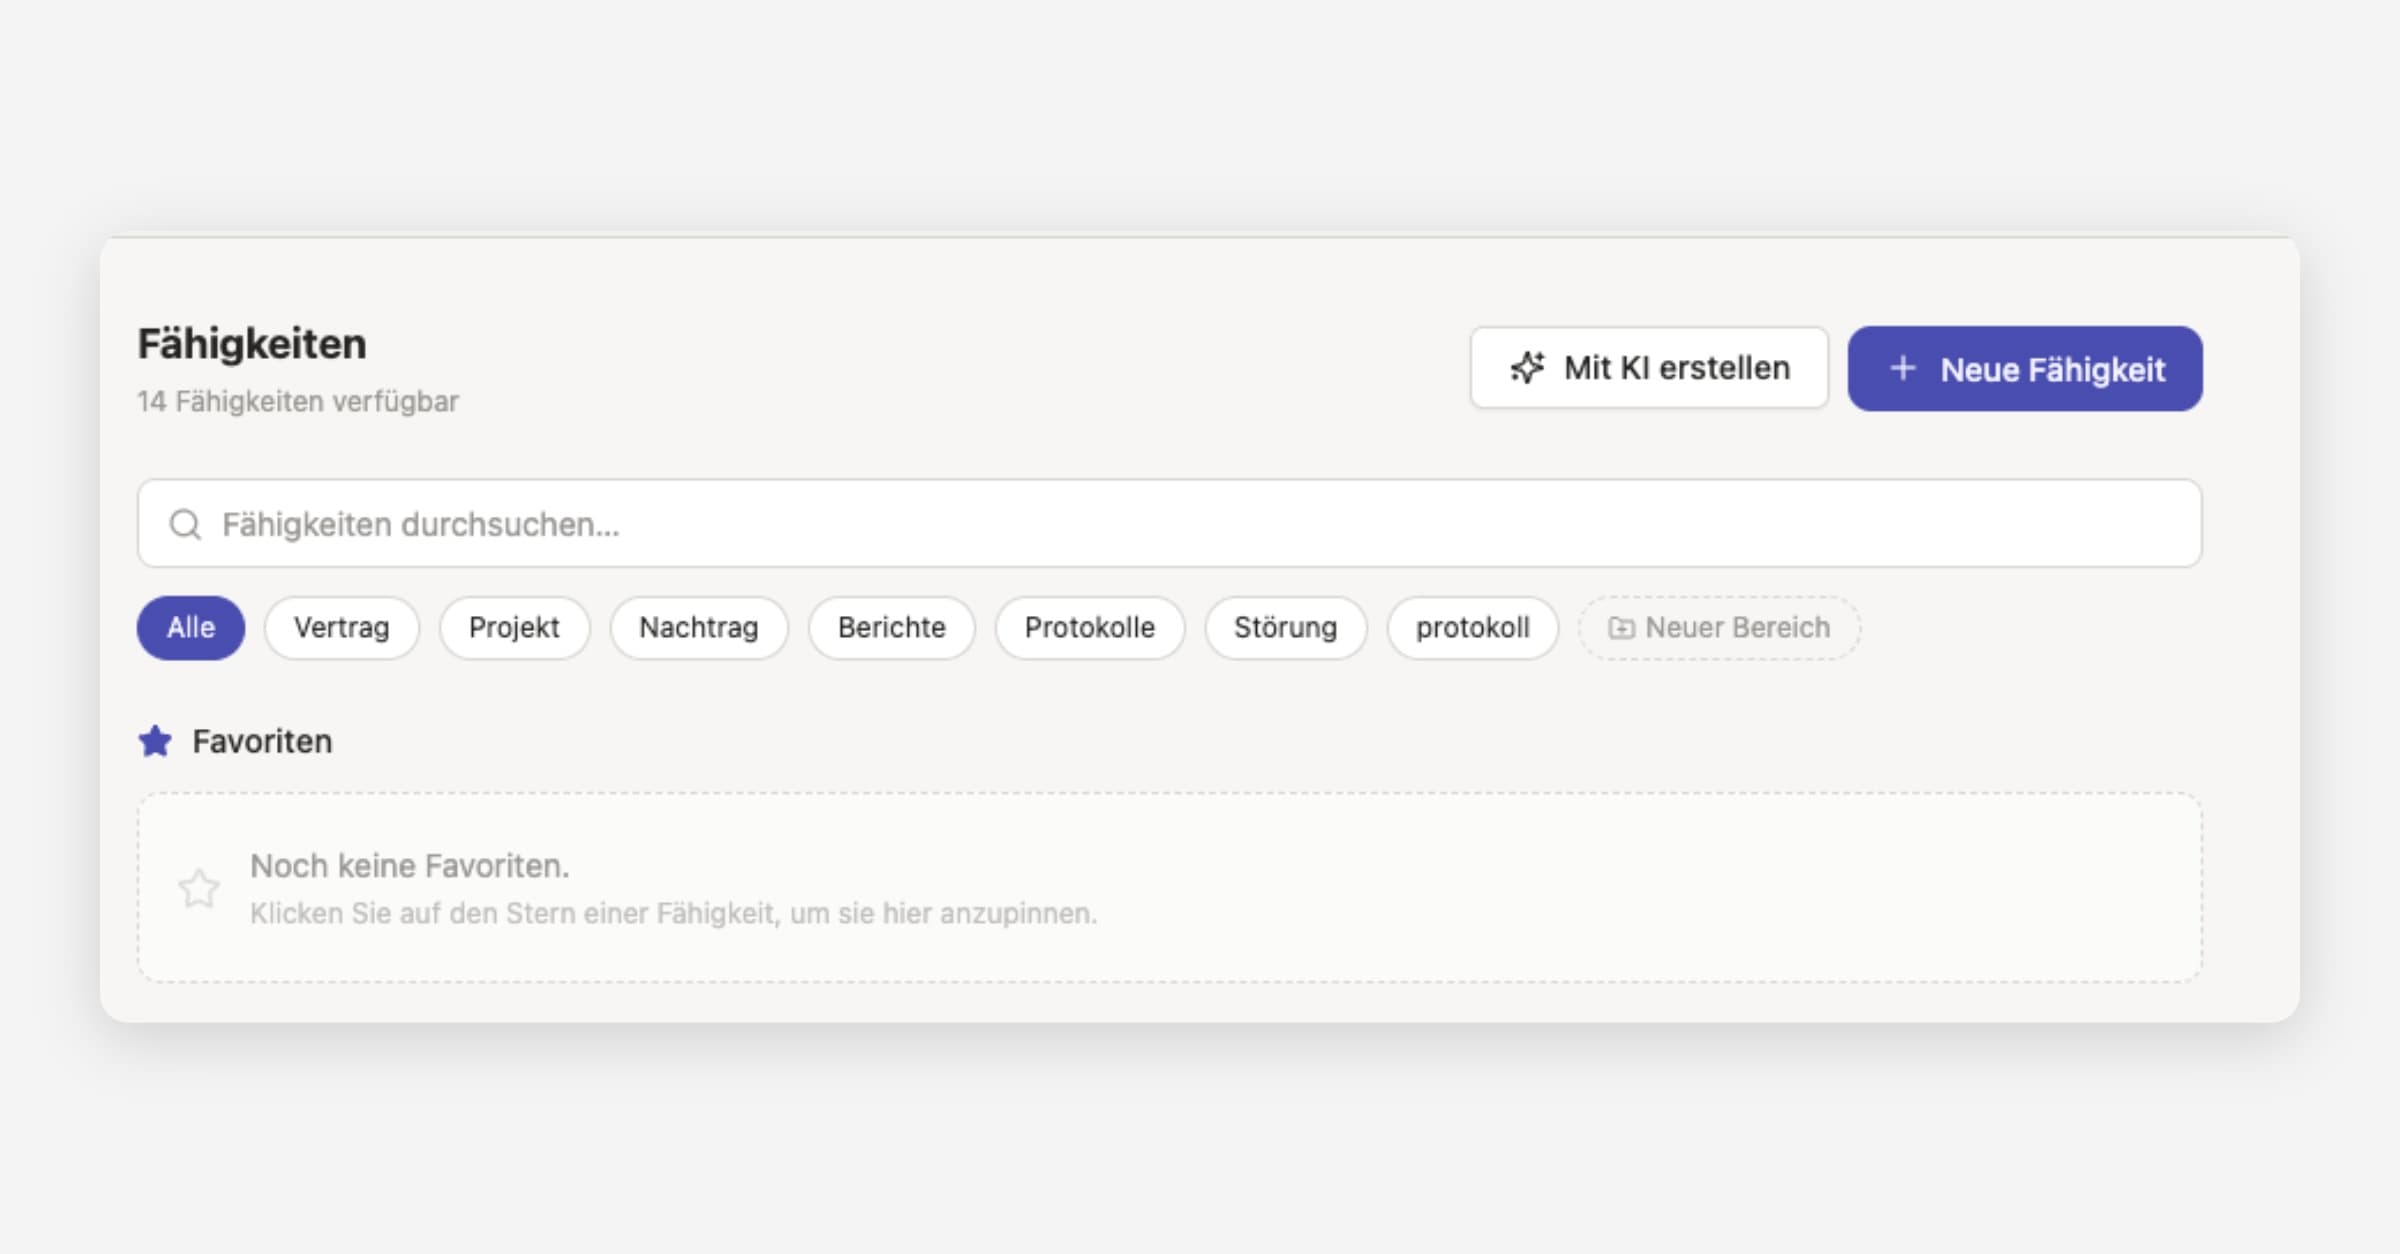Screen dimensions: 2400x1254
Task: Select the Alle filter chip
Action: click(191, 628)
